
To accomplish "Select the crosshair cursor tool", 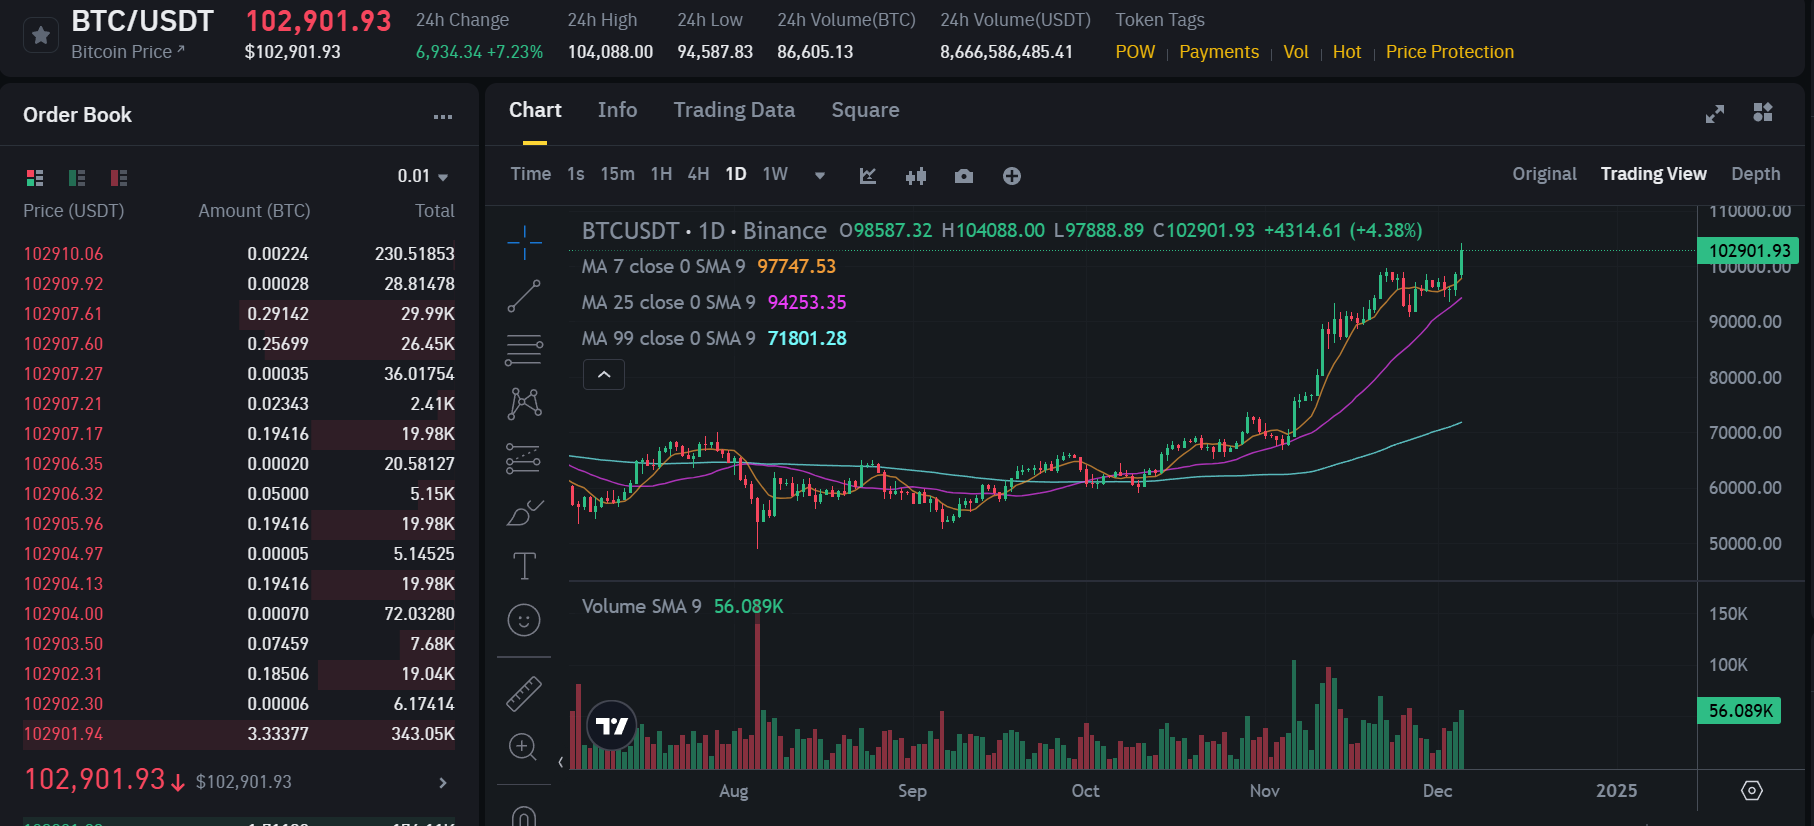I will tap(524, 242).
